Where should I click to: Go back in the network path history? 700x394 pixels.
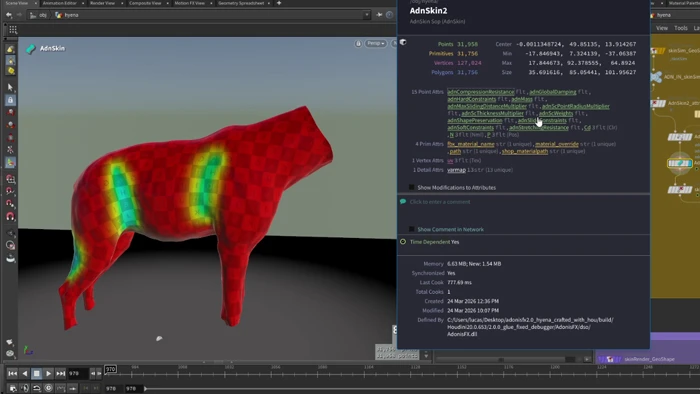9,15
